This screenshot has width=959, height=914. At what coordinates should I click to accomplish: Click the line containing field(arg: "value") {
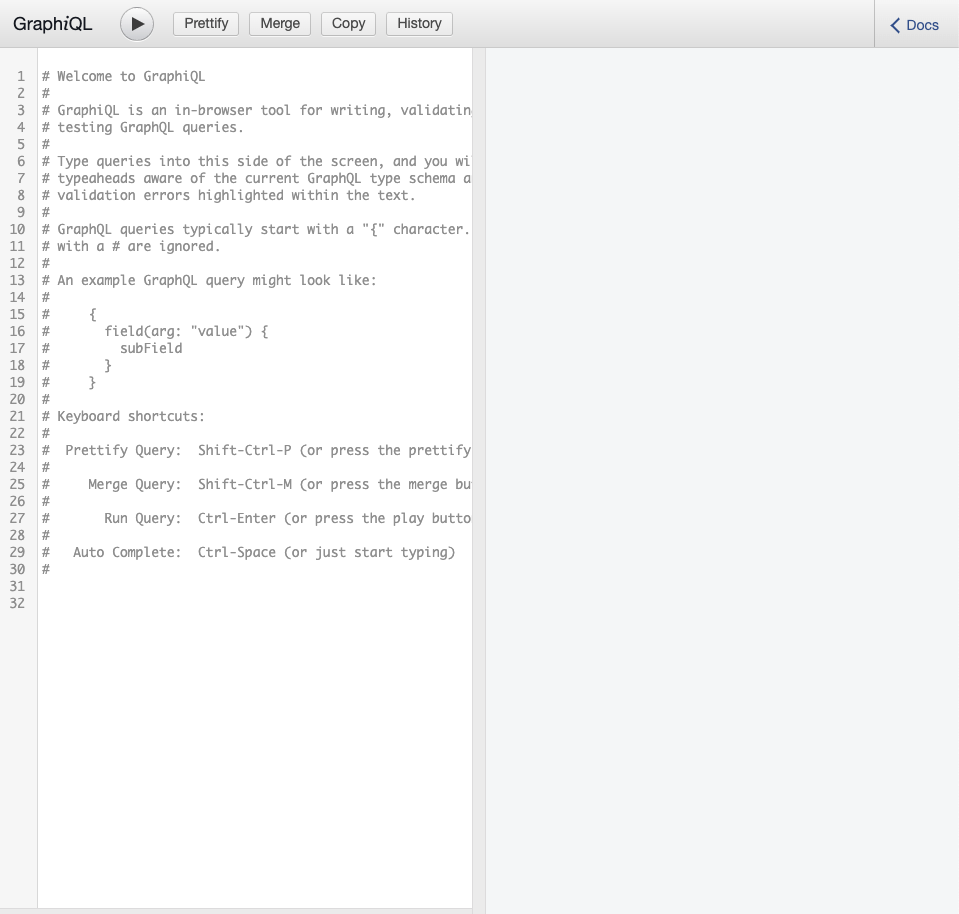155,331
